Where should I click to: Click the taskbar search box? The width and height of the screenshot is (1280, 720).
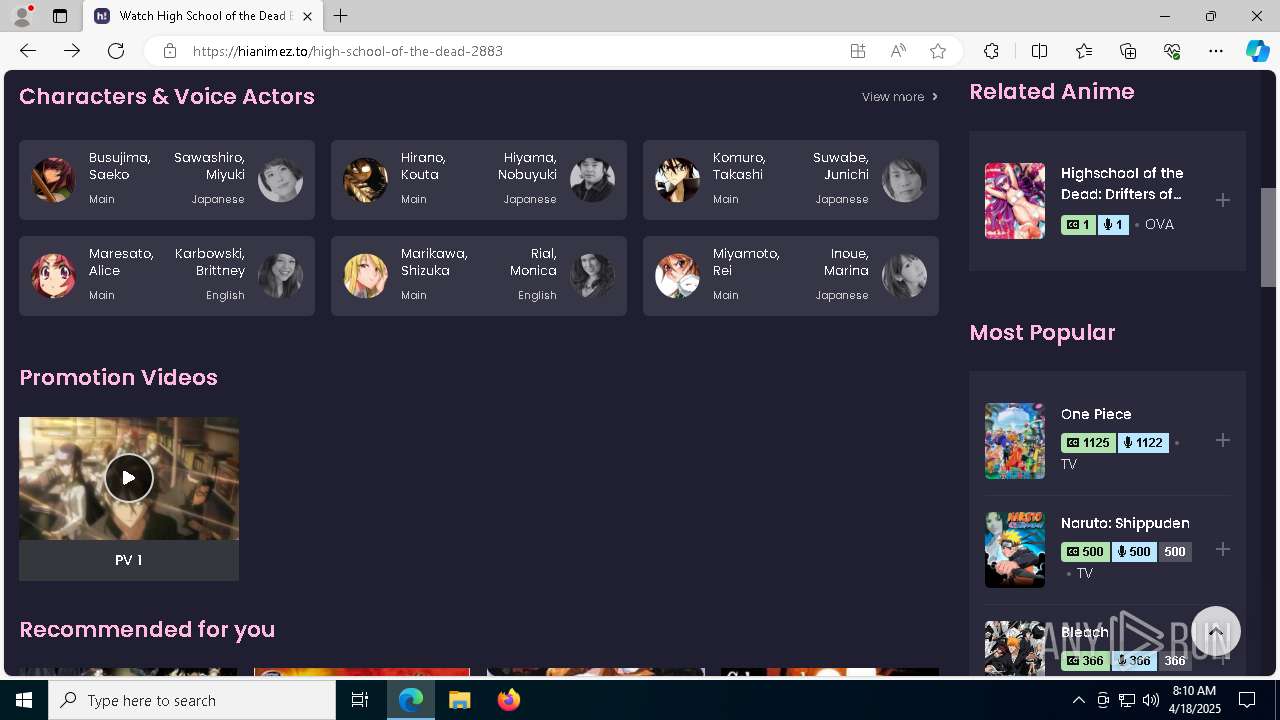pyautogui.click(x=192, y=700)
